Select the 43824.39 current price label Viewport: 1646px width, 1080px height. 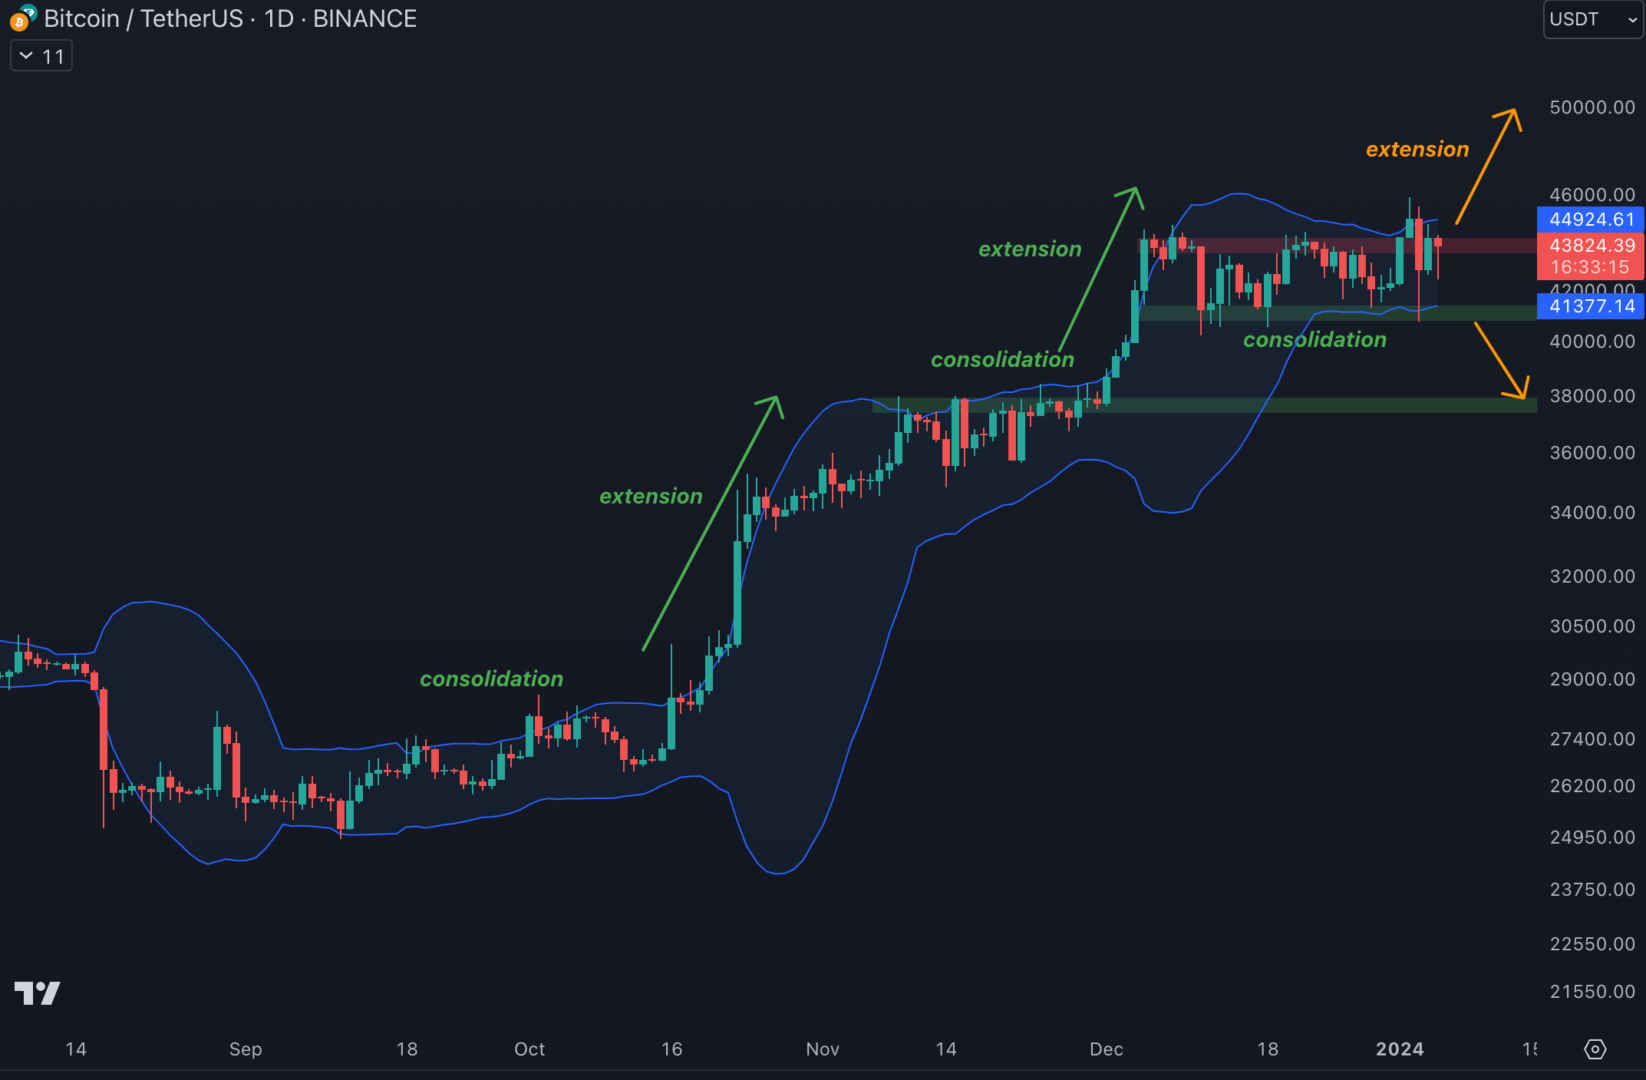point(1590,245)
